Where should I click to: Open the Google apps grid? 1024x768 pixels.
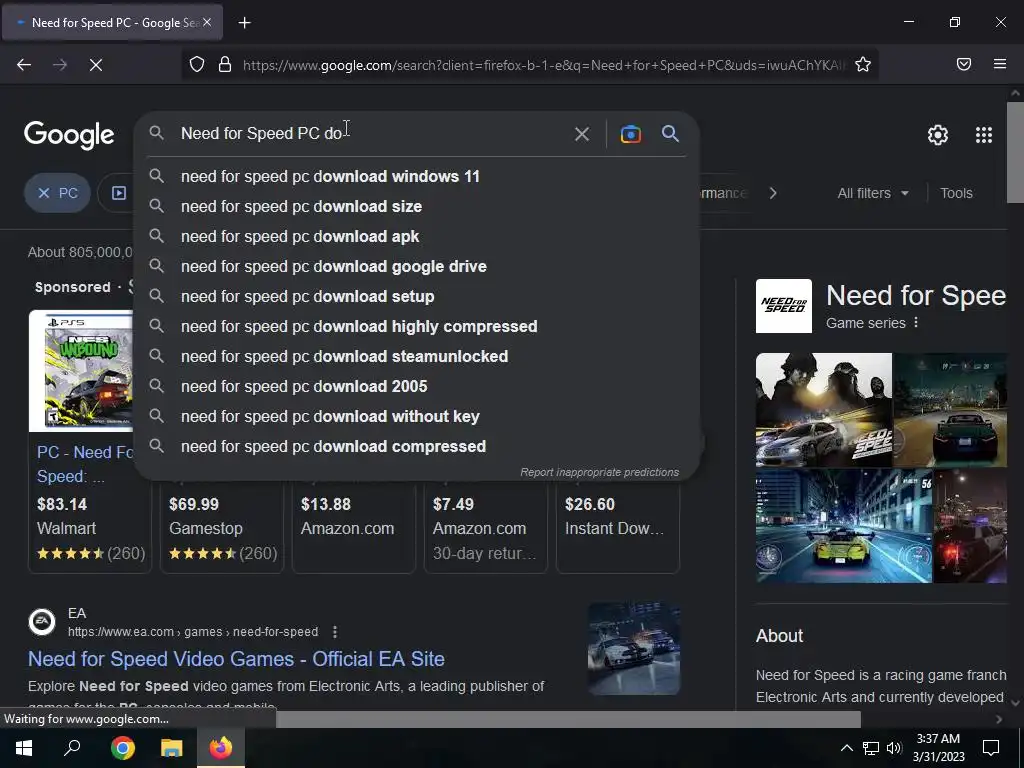(984, 135)
